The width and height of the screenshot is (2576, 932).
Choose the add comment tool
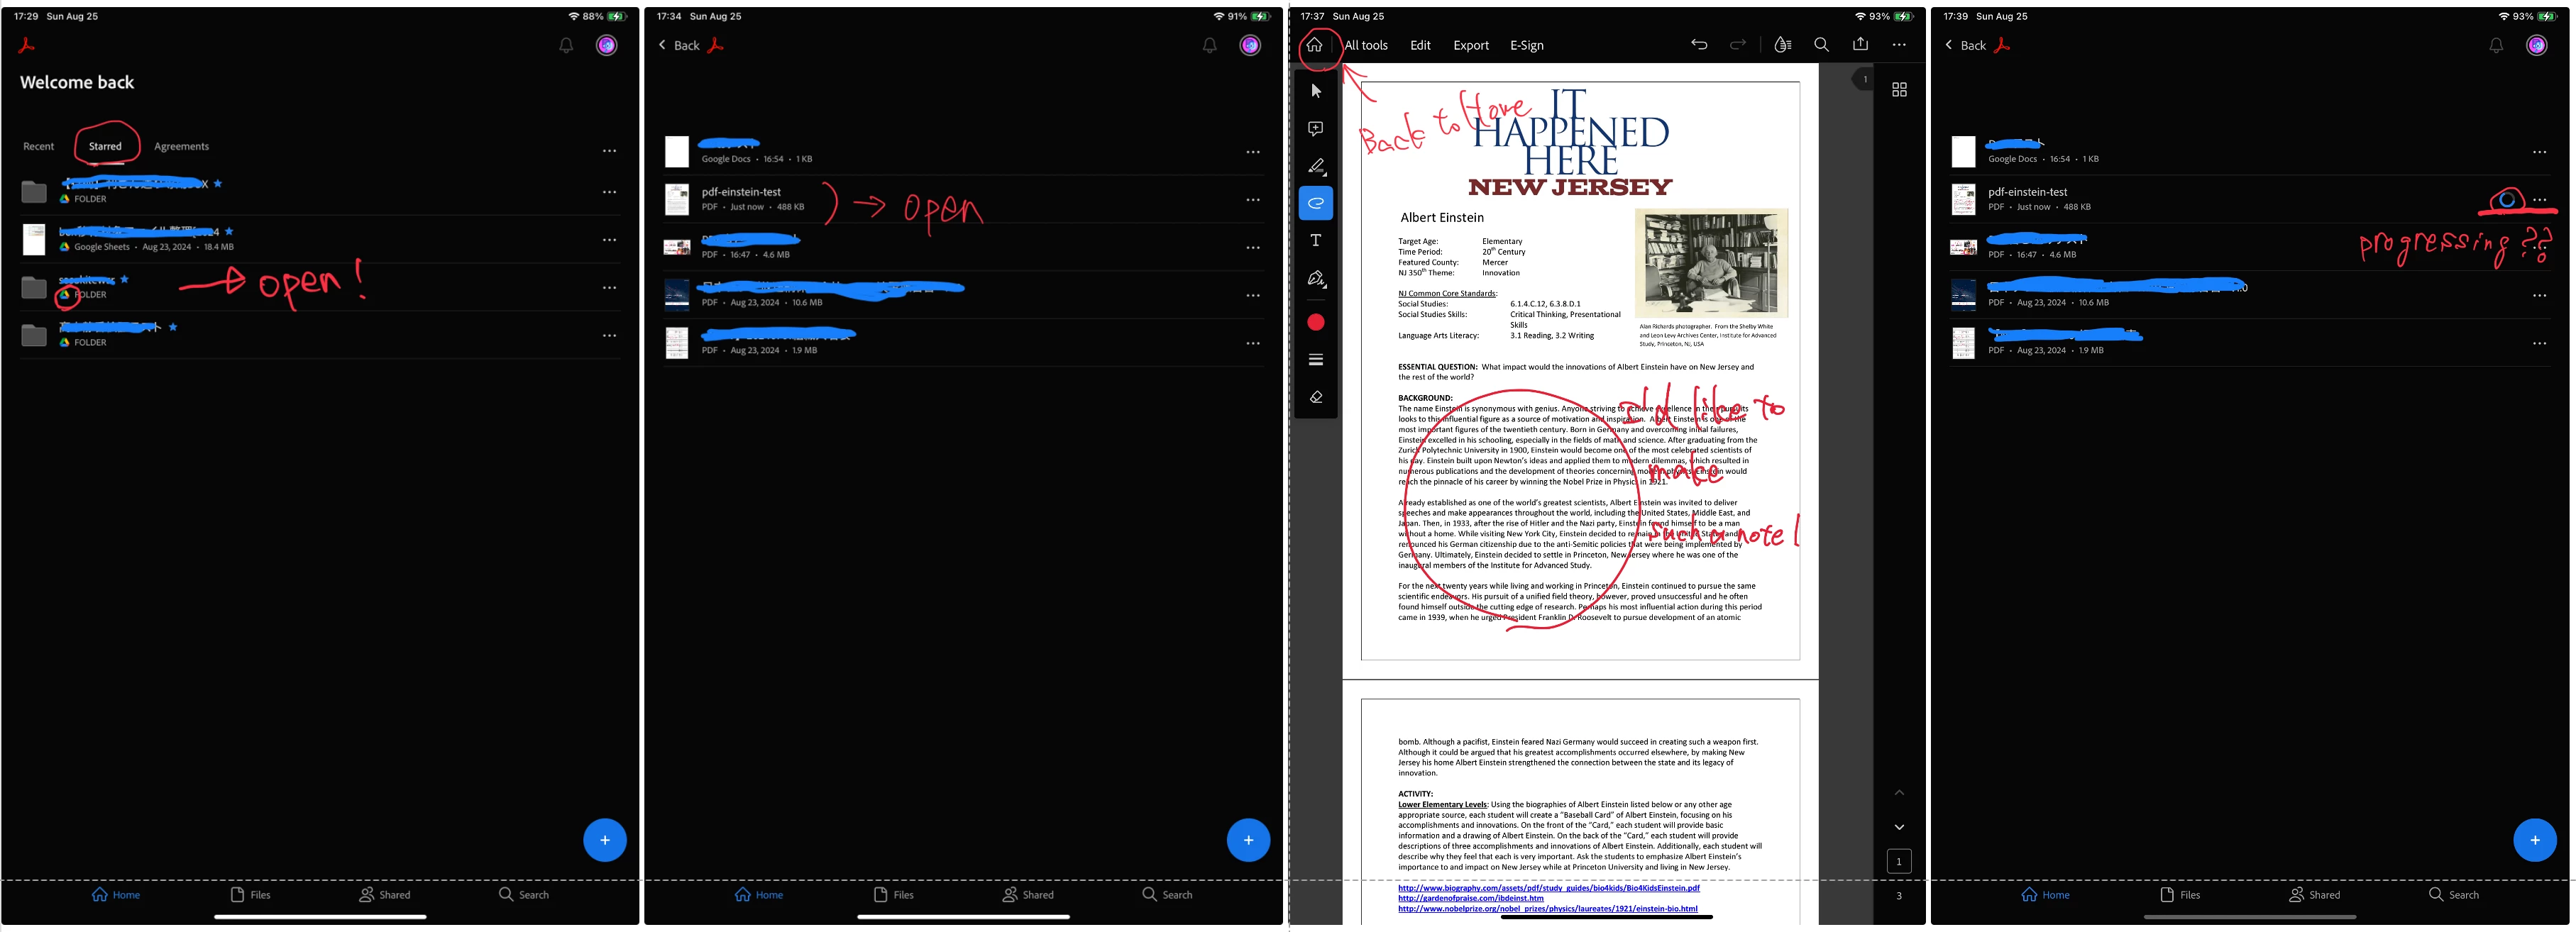[x=1315, y=129]
